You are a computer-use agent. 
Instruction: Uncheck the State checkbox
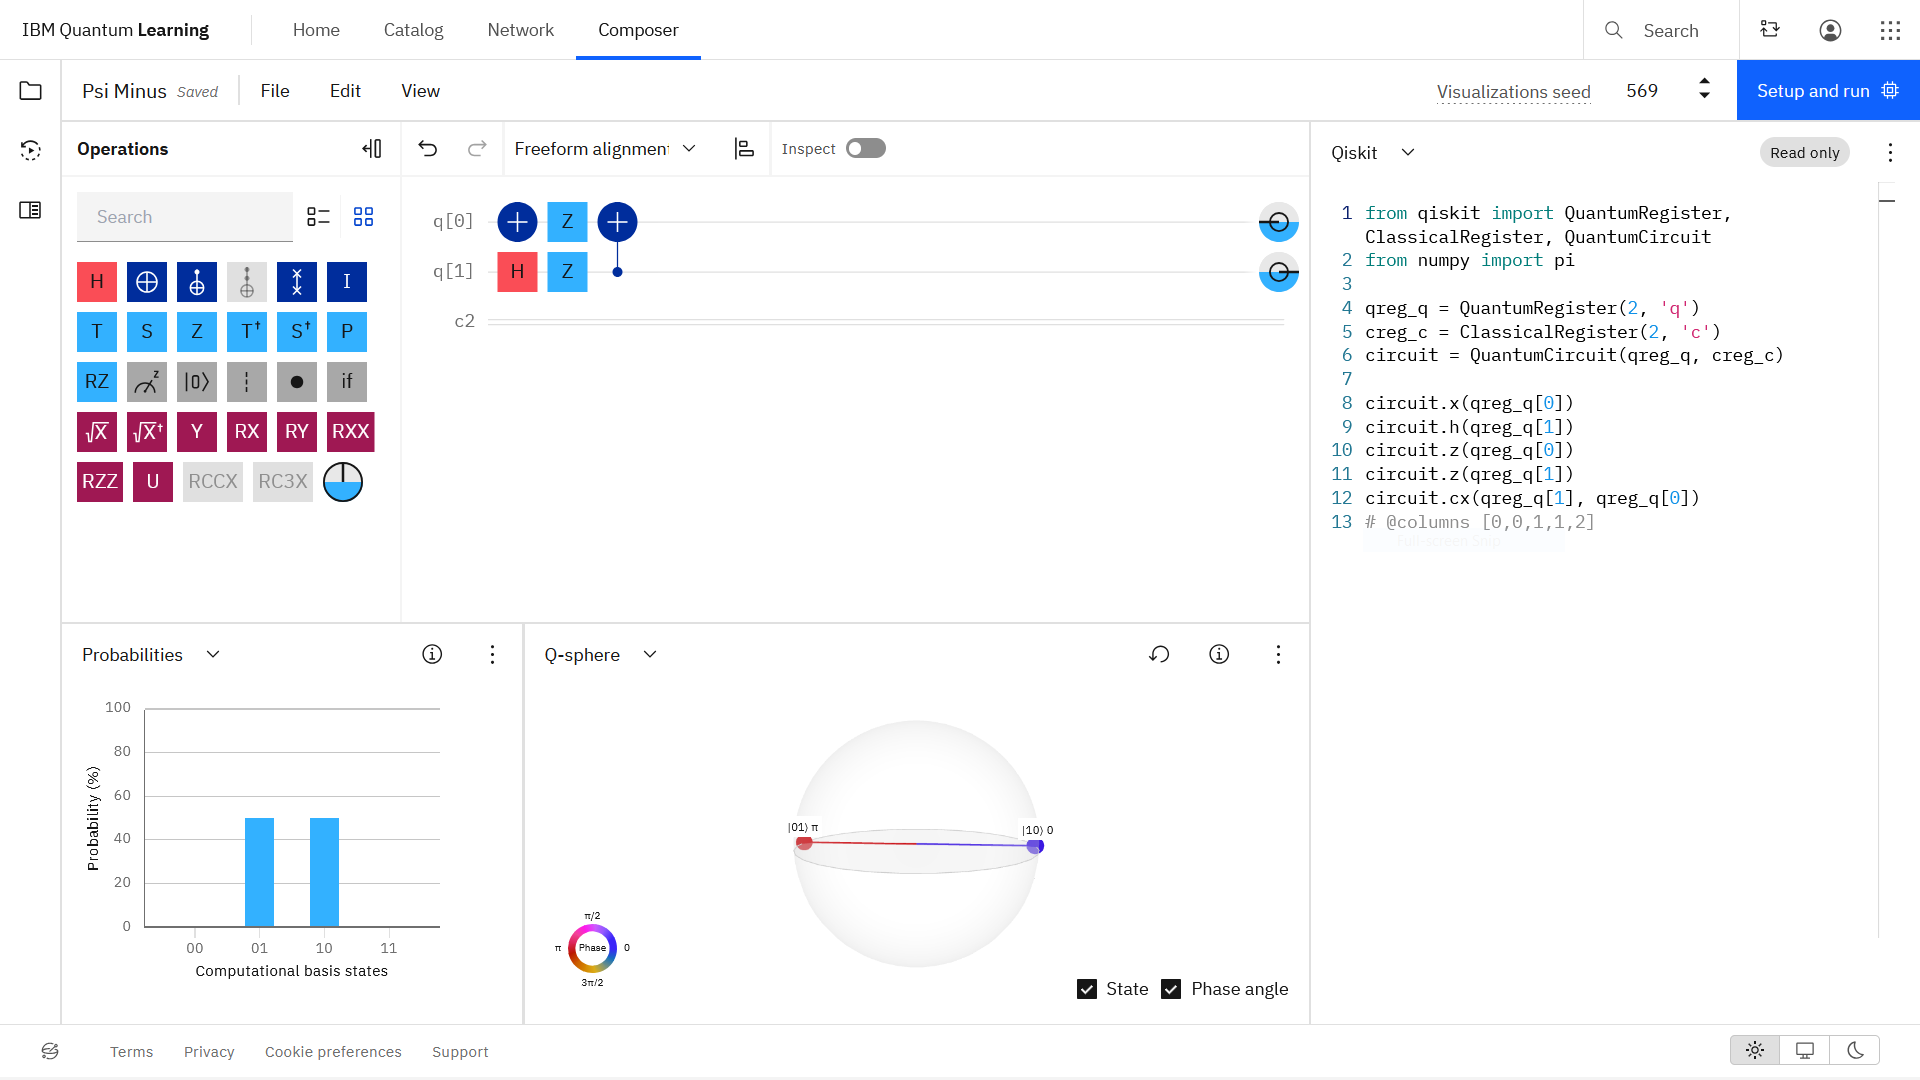click(1087, 989)
